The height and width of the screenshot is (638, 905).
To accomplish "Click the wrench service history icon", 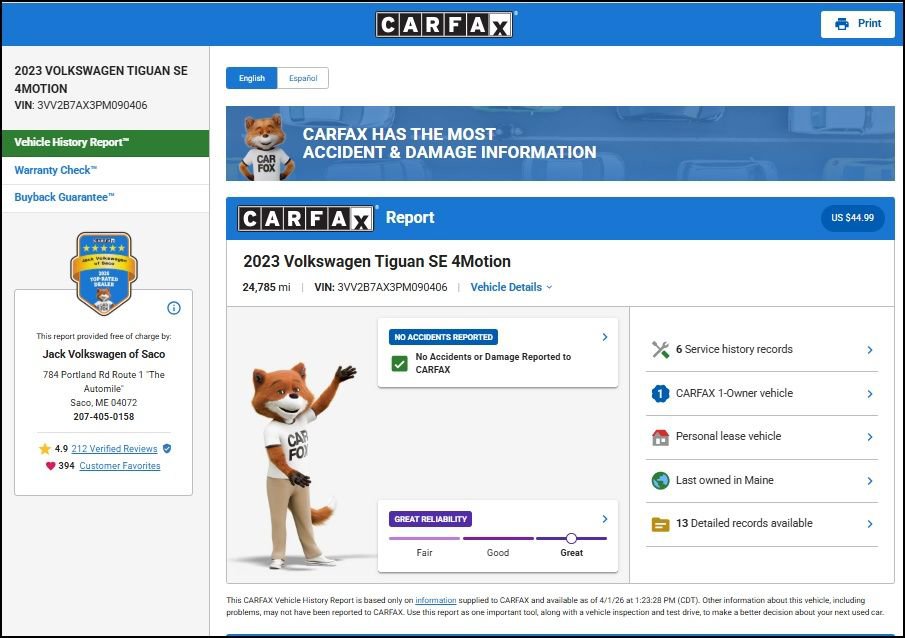I will [660, 350].
